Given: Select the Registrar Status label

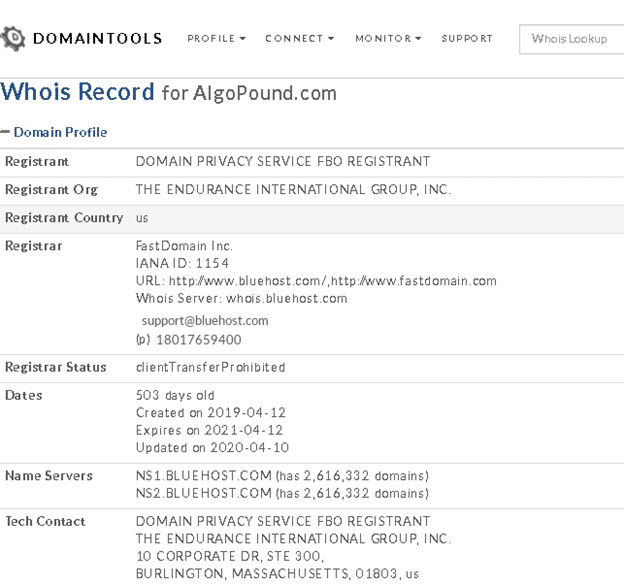Looking at the screenshot, I should 56,367.
